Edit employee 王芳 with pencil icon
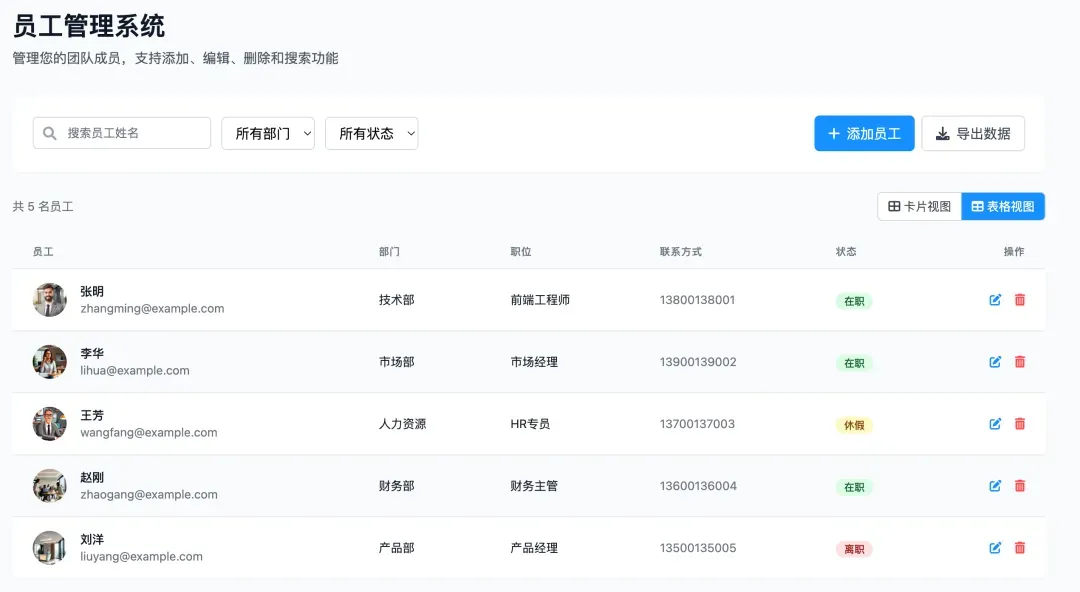This screenshot has width=1080, height=592. click(995, 424)
